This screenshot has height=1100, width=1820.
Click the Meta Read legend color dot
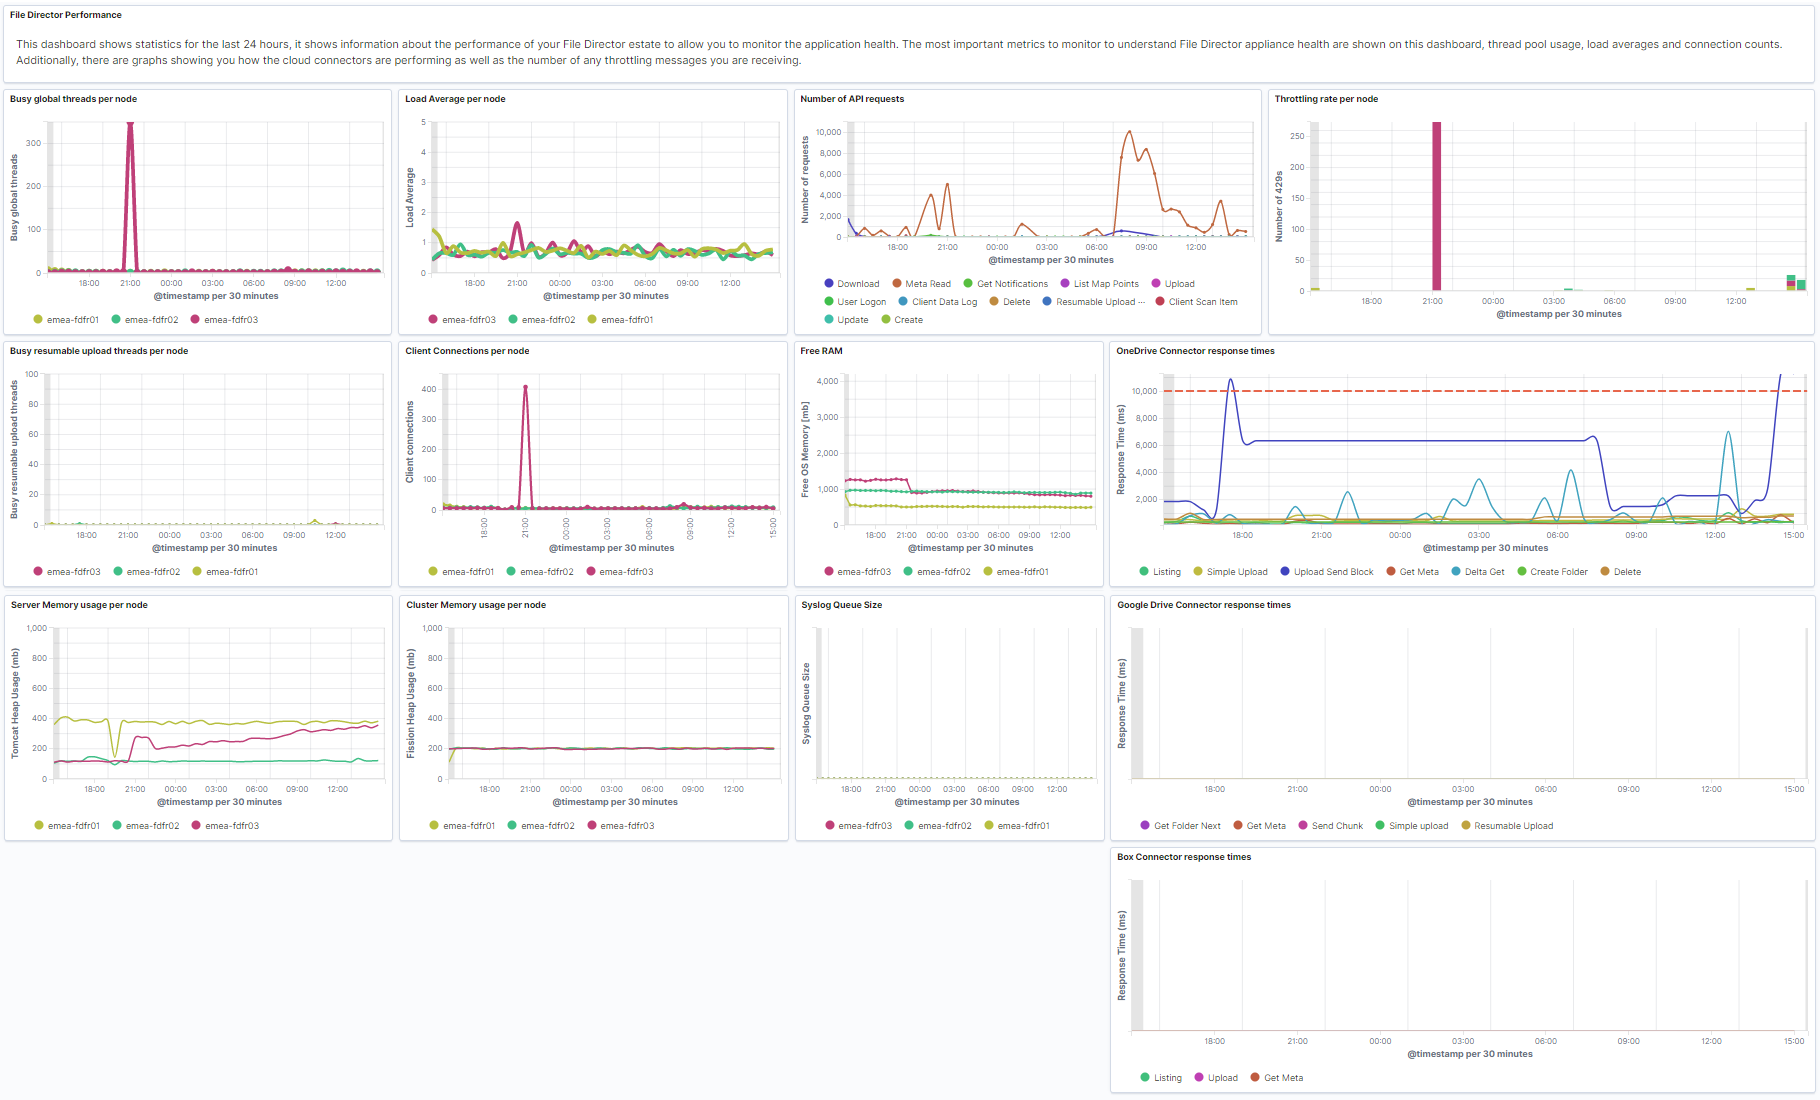click(897, 284)
